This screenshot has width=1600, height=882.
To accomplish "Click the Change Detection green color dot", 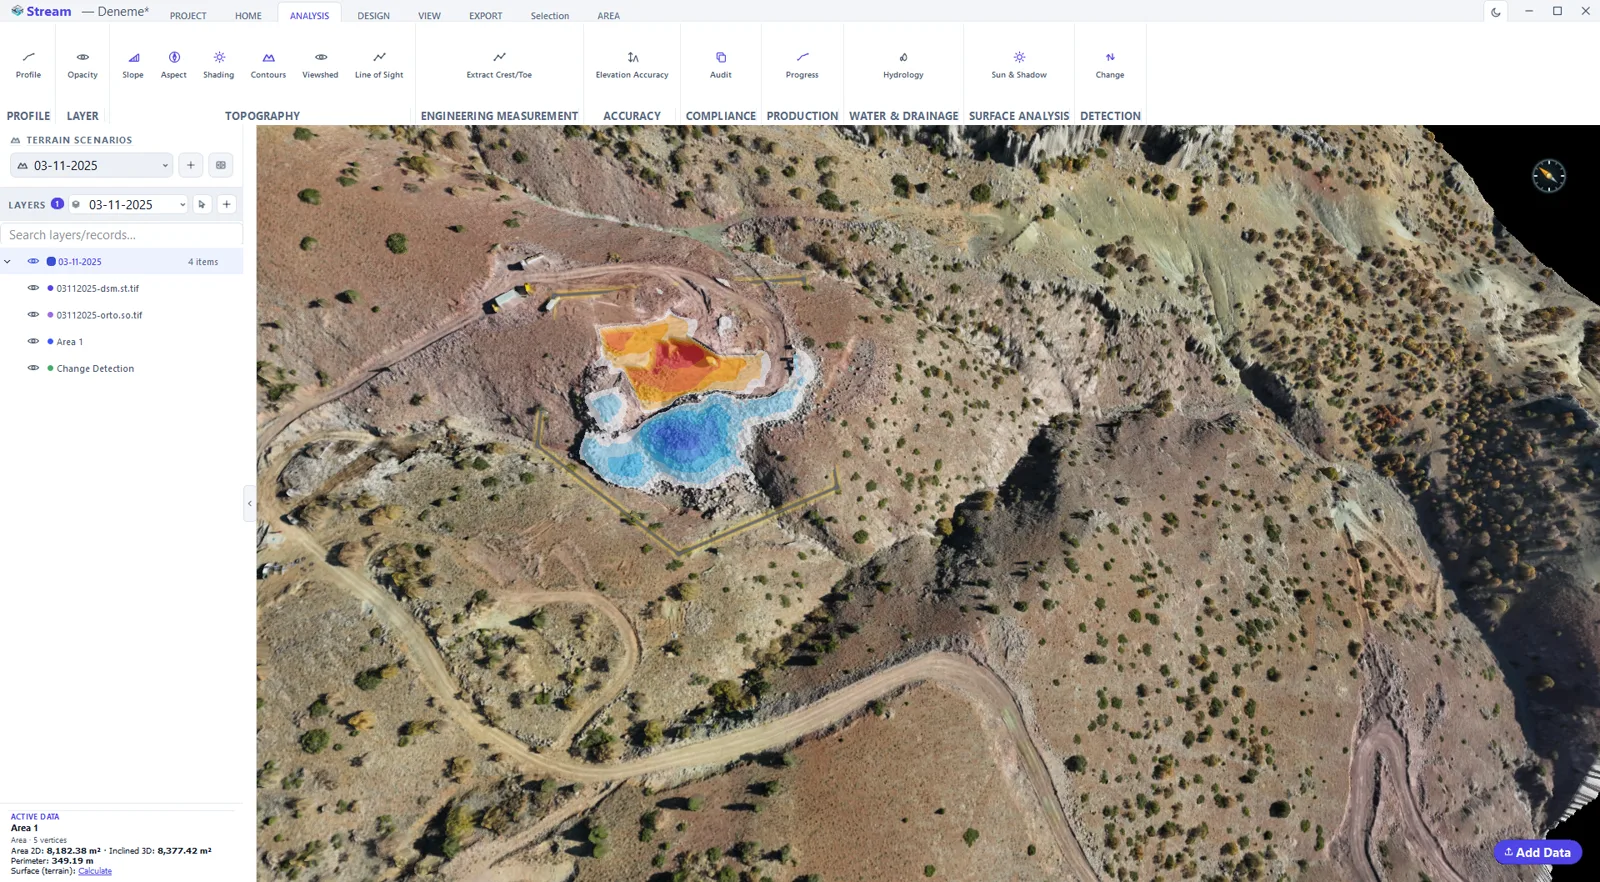I will pos(50,368).
